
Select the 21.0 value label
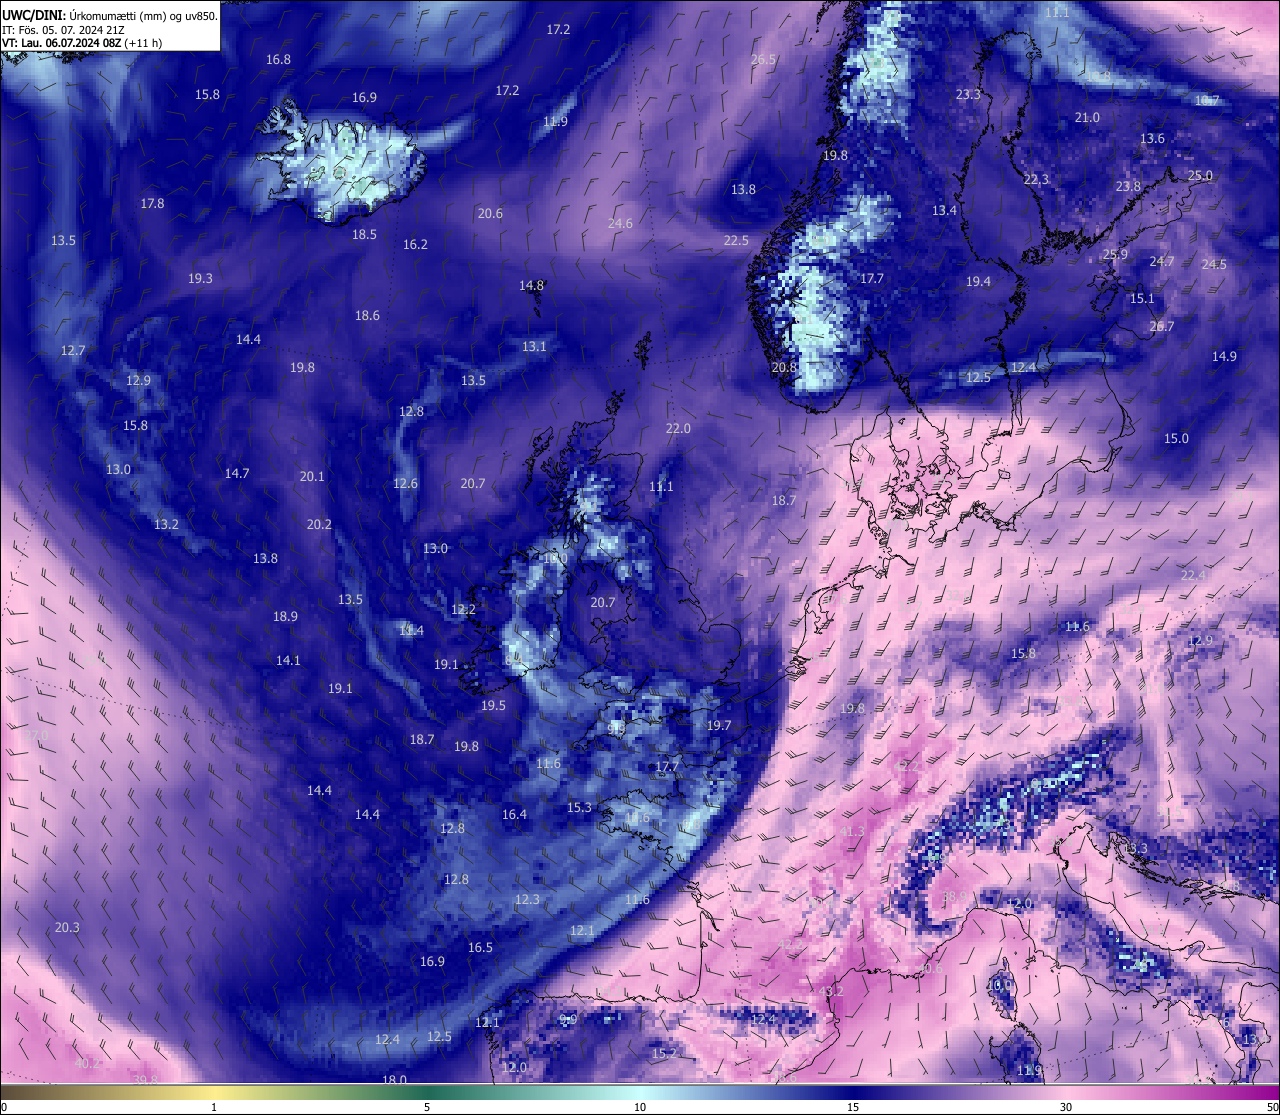click(1087, 118)
